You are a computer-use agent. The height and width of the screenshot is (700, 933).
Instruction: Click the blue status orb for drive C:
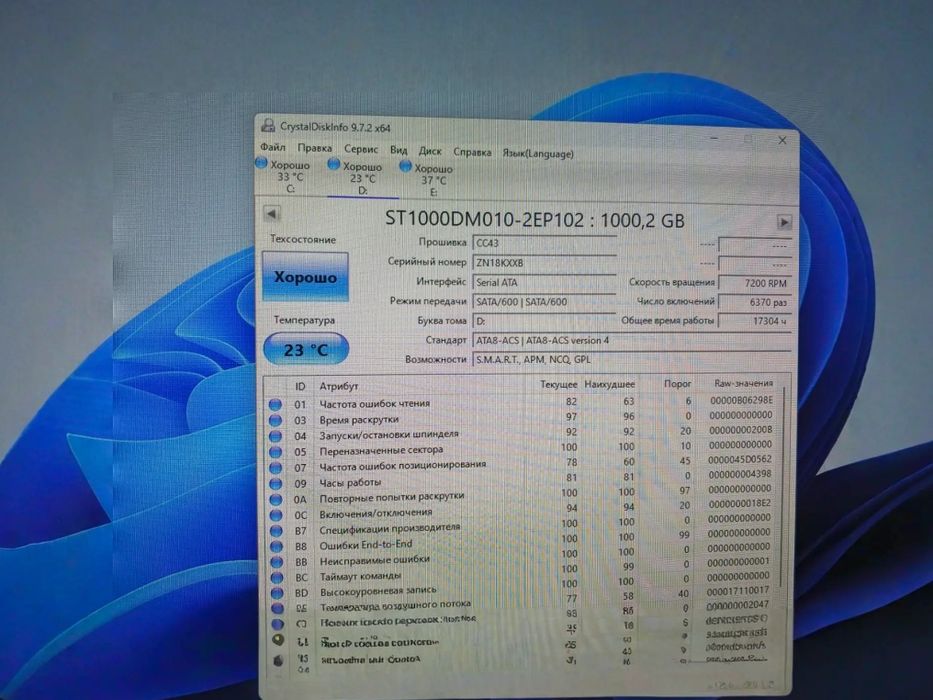tap(261, 163)
